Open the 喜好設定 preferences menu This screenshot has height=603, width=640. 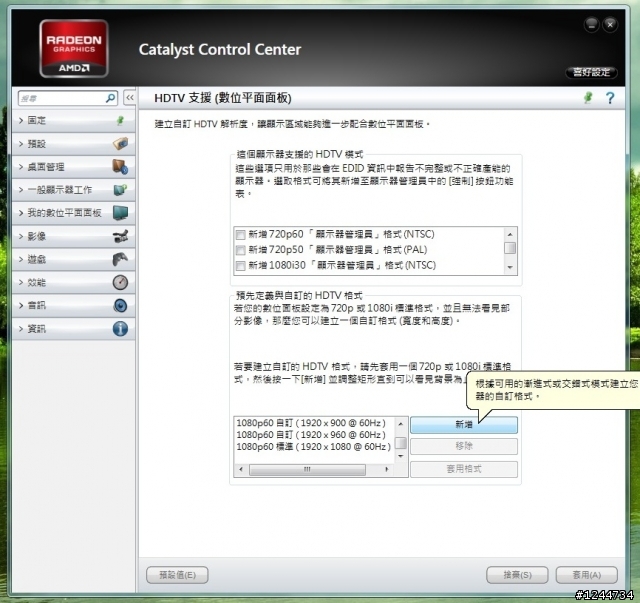pos(591,72)
